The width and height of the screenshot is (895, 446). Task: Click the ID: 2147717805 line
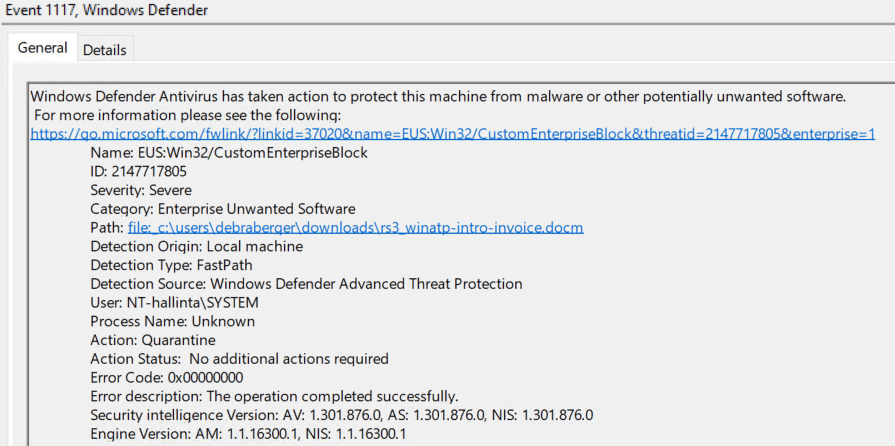[138, 172]
